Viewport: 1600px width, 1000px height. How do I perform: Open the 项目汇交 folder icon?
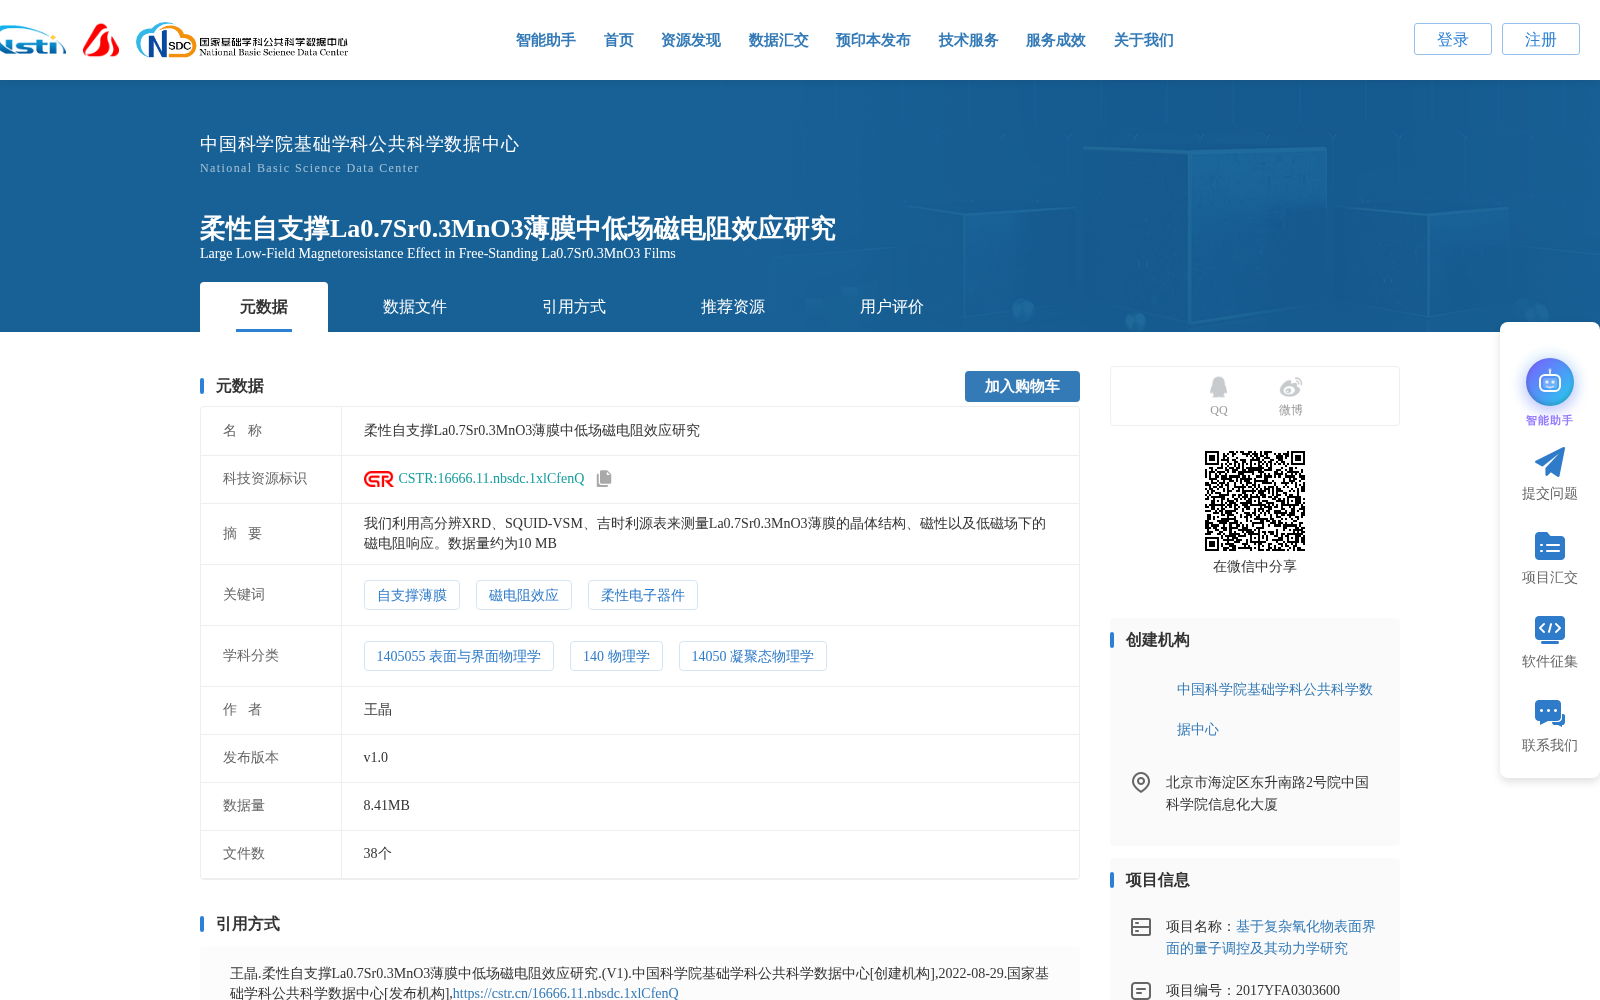pos(1549,546)
